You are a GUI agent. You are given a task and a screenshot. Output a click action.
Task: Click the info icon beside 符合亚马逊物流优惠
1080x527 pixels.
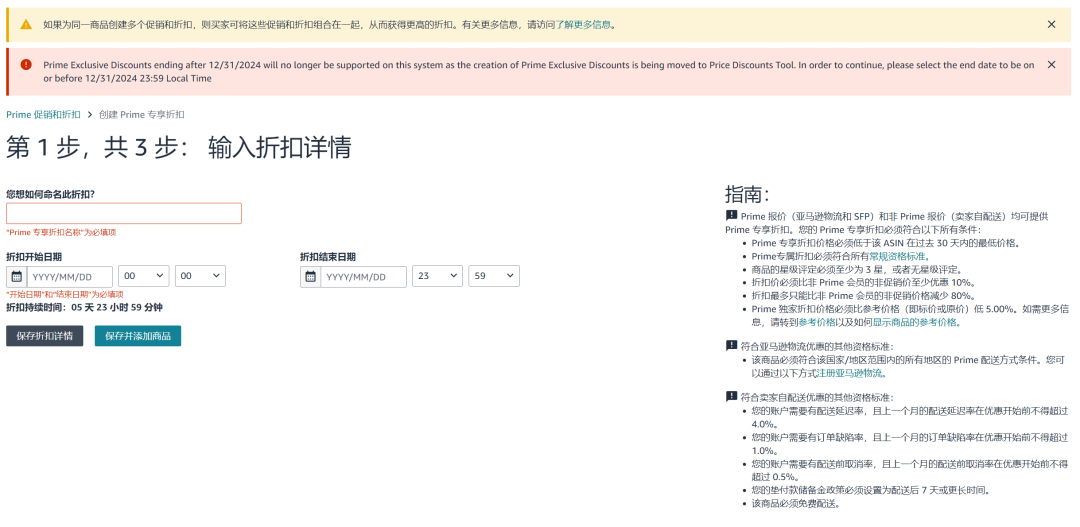[731, 346]
